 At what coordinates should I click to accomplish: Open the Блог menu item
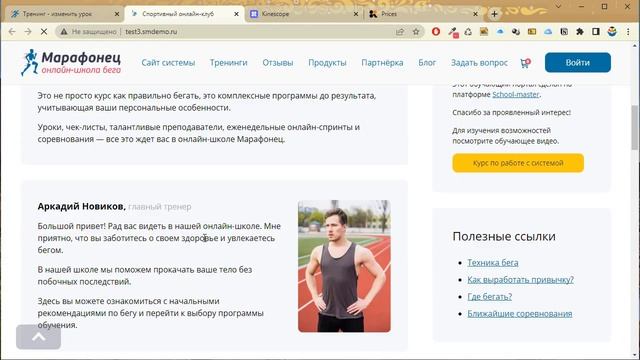(x=427, y=63)
